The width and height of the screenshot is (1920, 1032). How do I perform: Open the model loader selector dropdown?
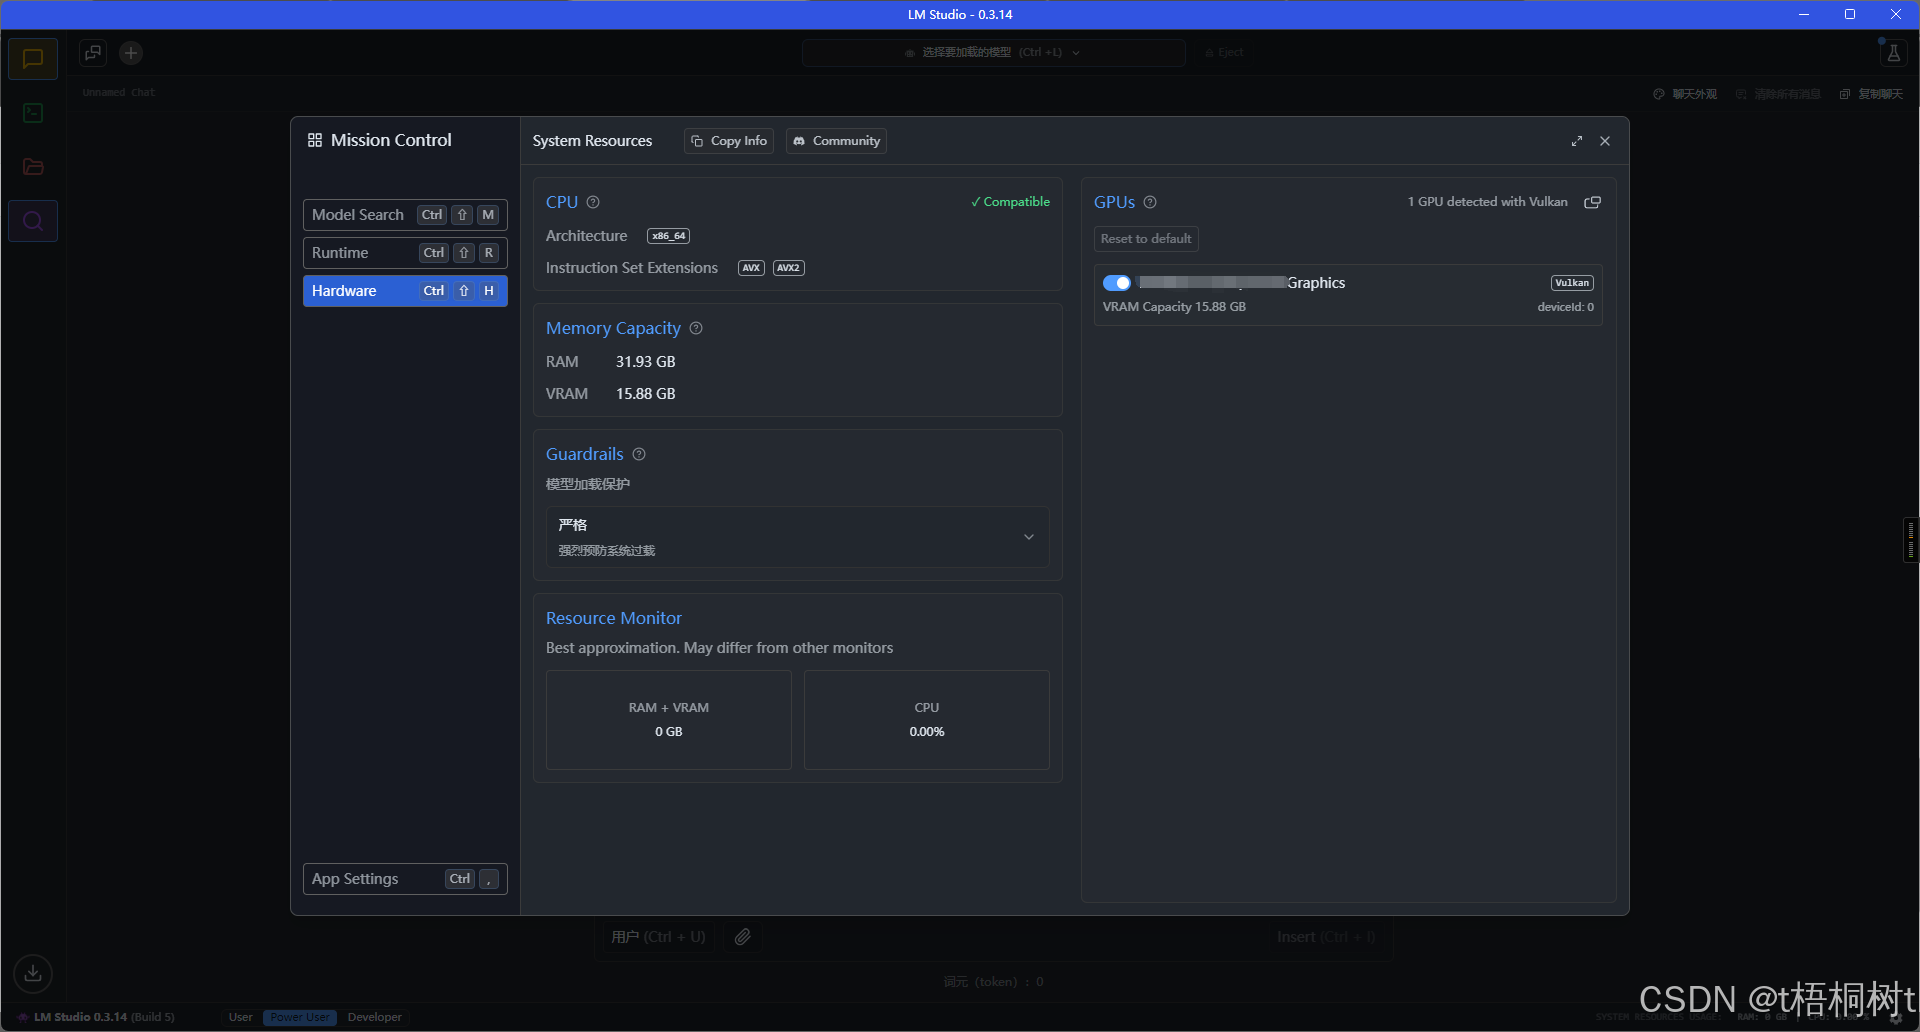point(993,53)
